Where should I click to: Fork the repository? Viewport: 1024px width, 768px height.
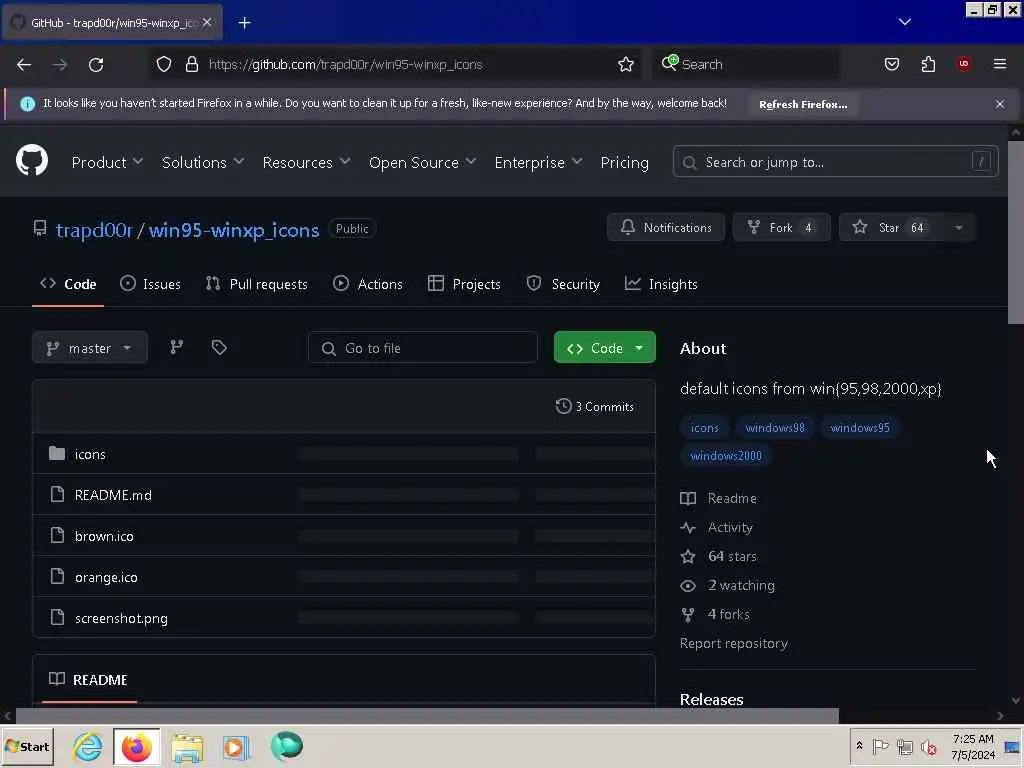pos(781,227)
